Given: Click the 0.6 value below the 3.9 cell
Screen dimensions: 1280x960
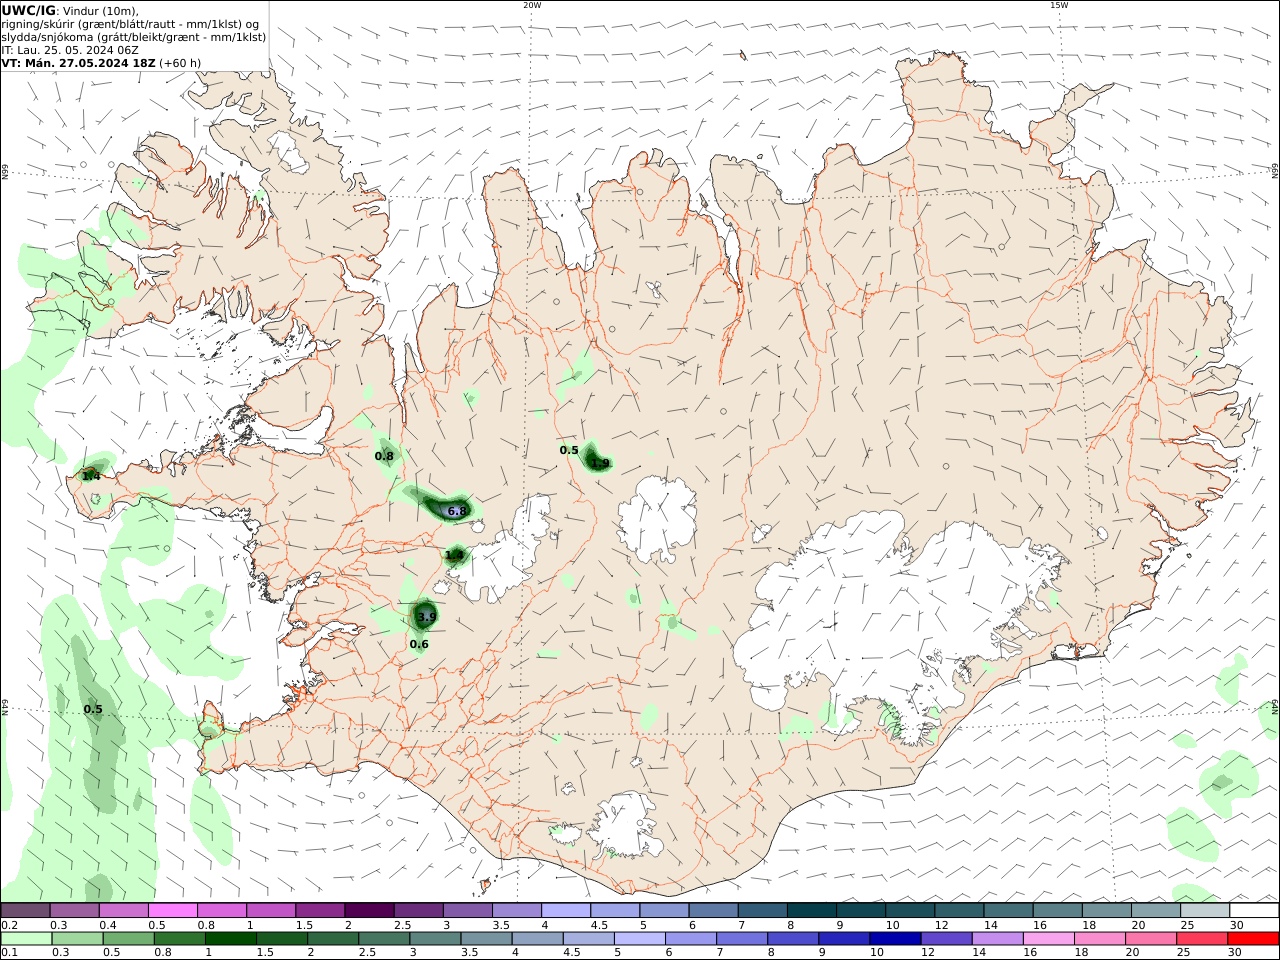Looking at the screenshot, I should [419, 644].
